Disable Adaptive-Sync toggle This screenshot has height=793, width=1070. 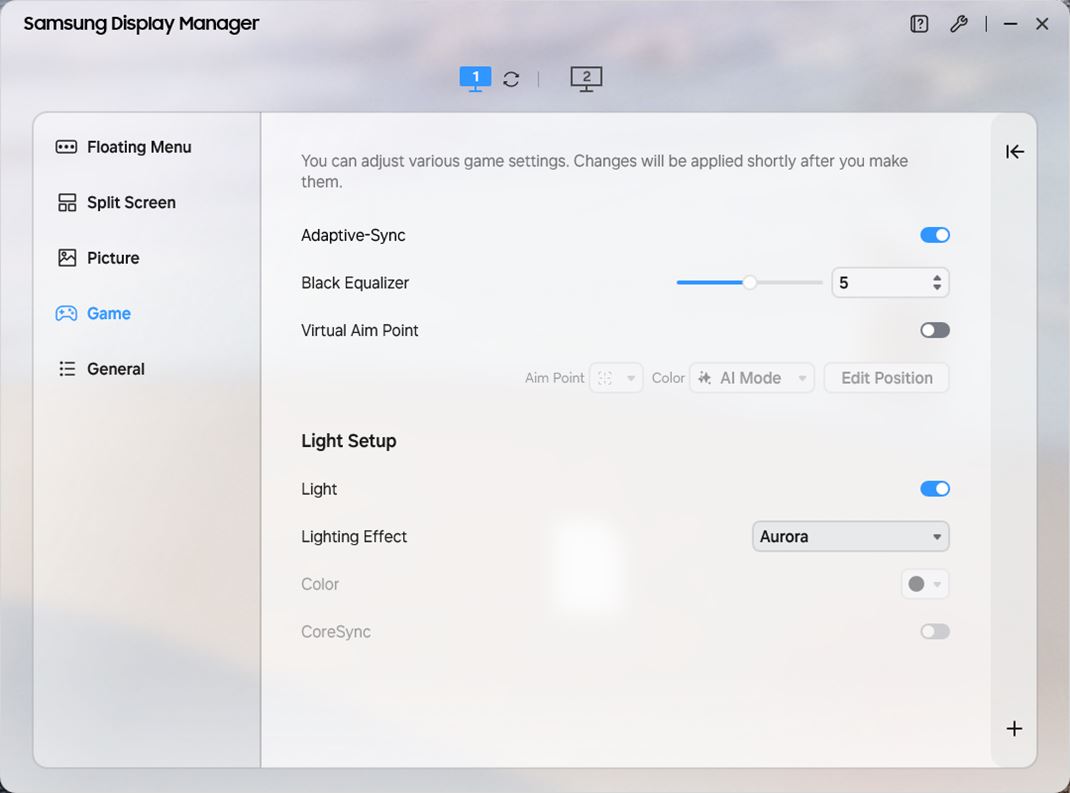click(935, 235)
